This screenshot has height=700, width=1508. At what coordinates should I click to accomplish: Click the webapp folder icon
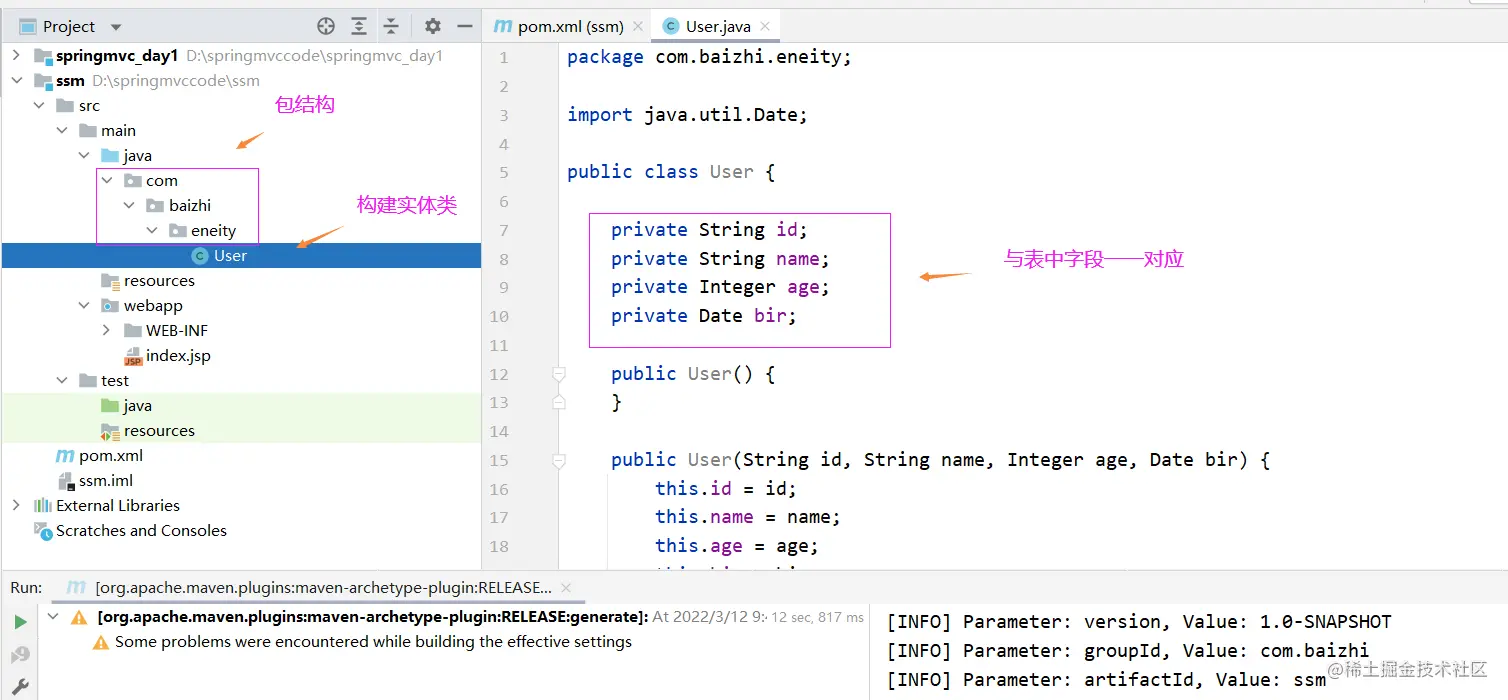[x=110, y=306]
